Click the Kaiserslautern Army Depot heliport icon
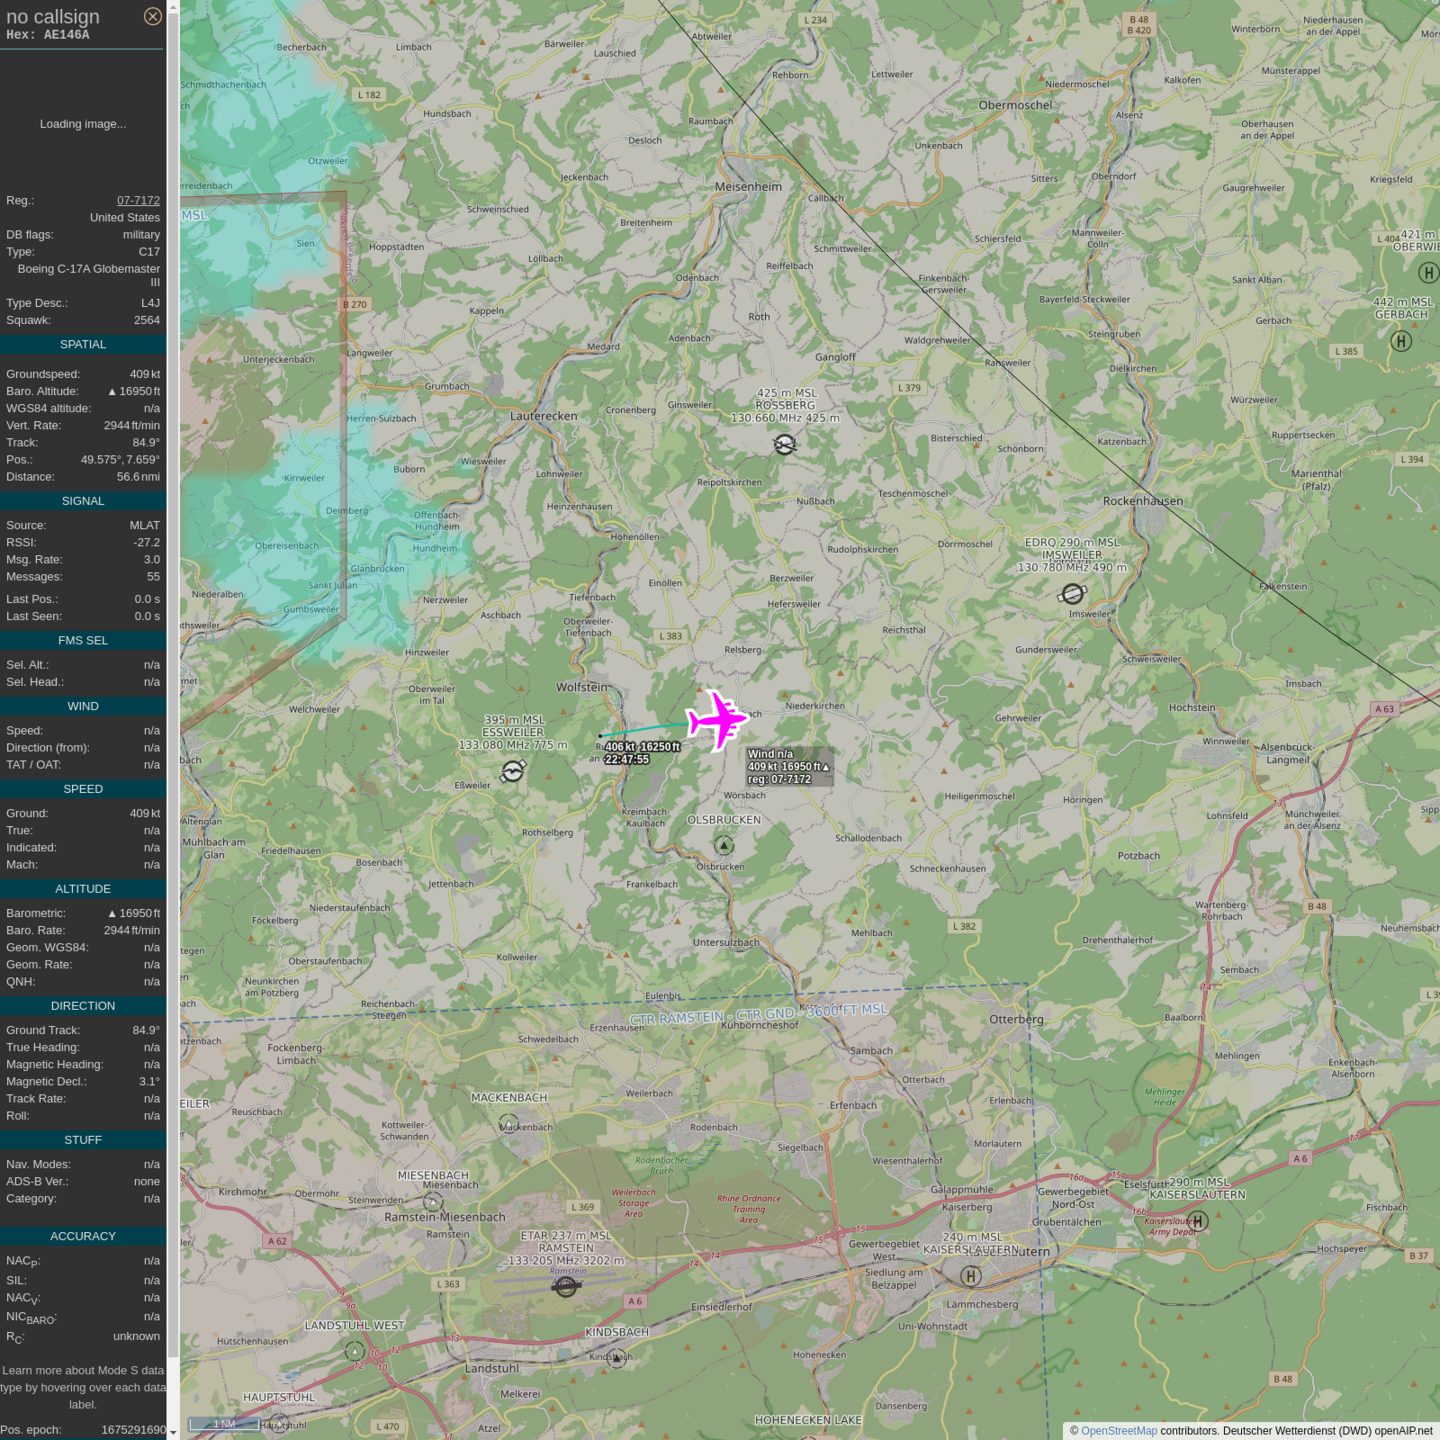Image resolution: width=1440 pixels, height=1440 pixels. (1198, 1221)
